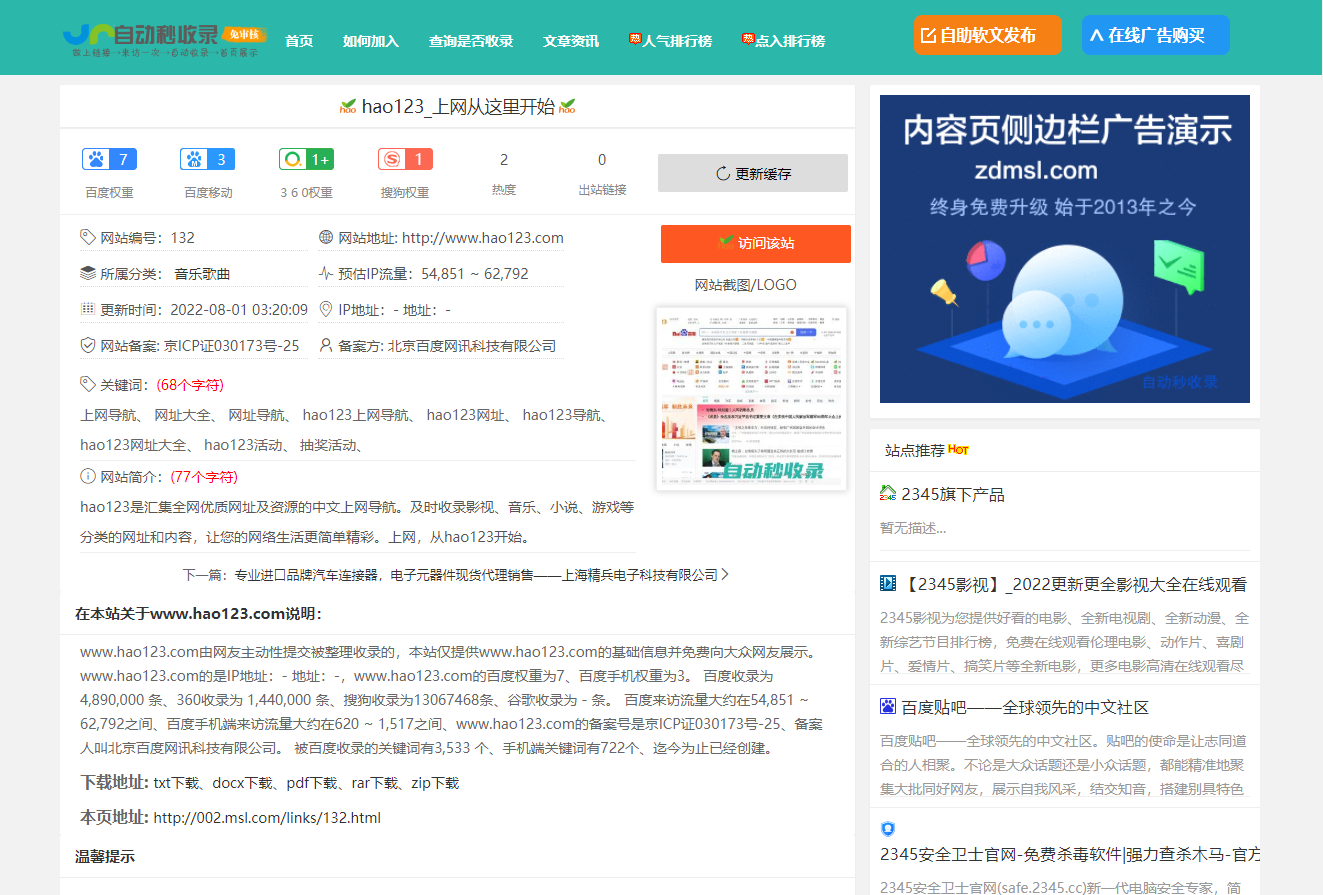Click the info icon beside 网站简介

88,476
